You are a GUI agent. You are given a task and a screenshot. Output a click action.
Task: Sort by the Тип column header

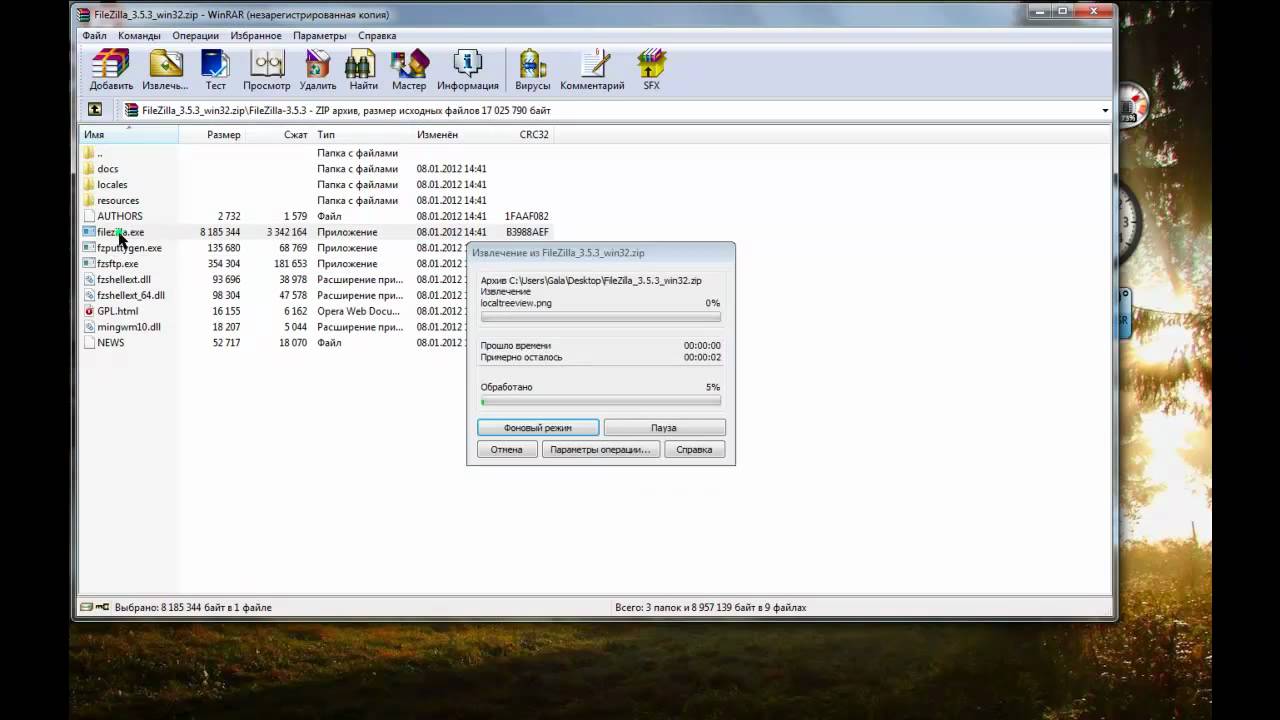pyautogui.click(x=363, y=134)
